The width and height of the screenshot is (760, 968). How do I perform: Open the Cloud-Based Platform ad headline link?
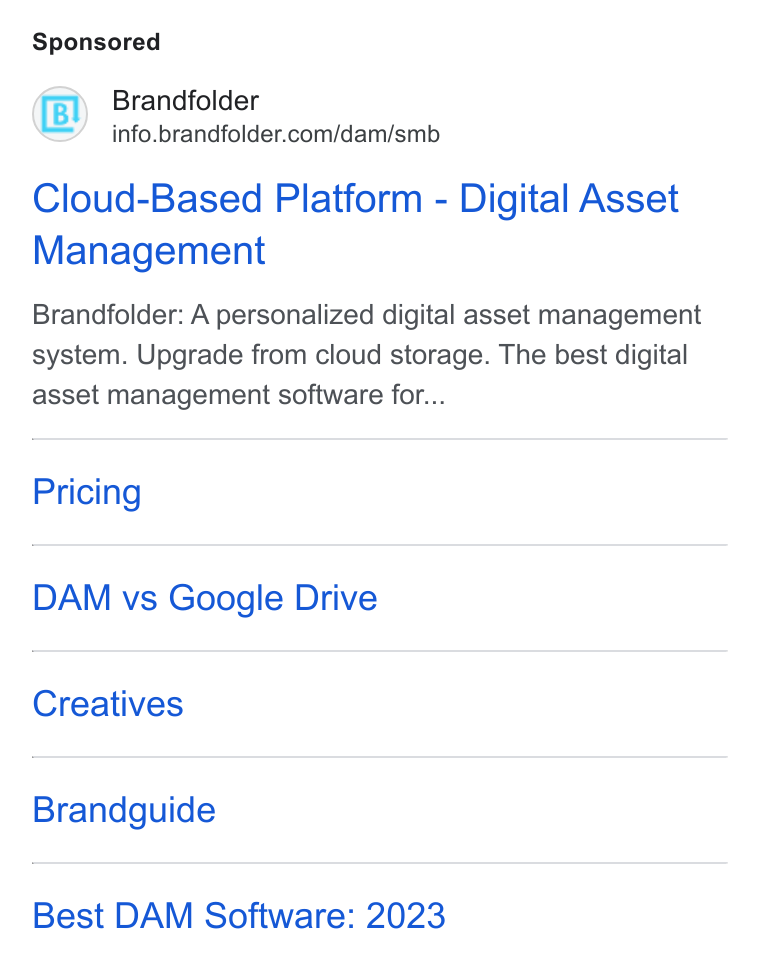coord(356,225)
